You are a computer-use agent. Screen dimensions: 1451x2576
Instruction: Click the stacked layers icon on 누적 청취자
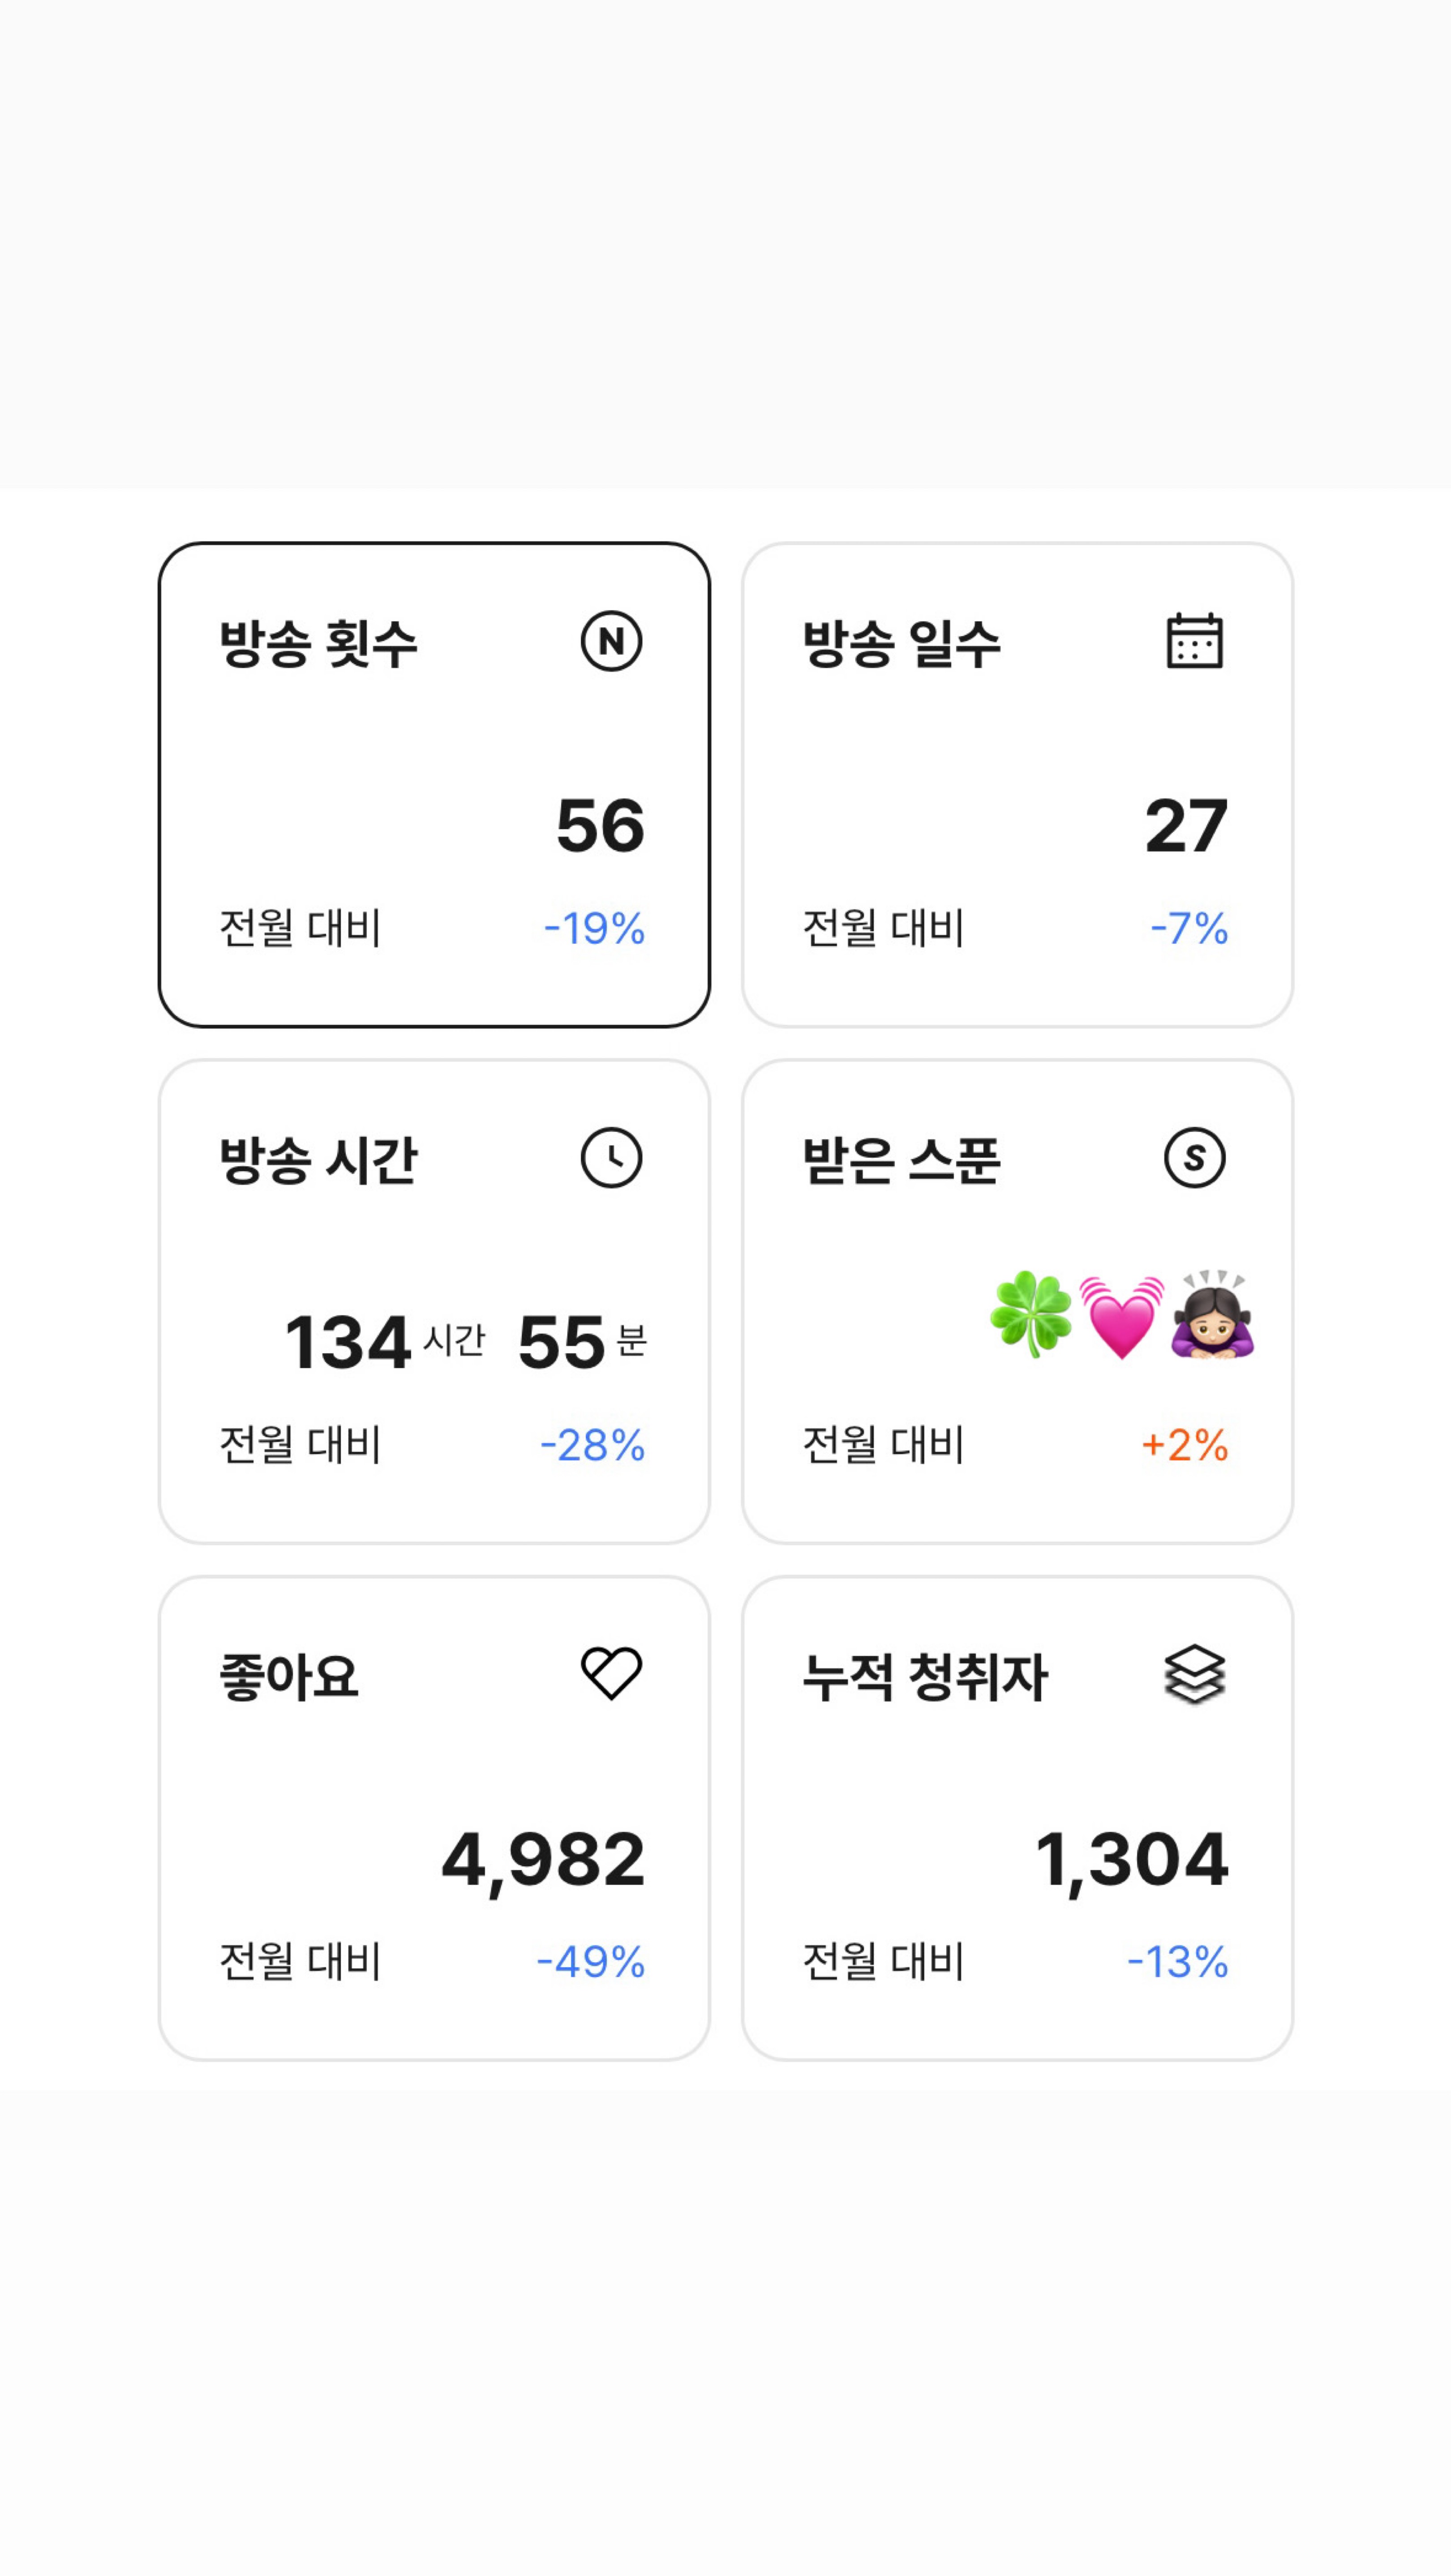1194,1674
